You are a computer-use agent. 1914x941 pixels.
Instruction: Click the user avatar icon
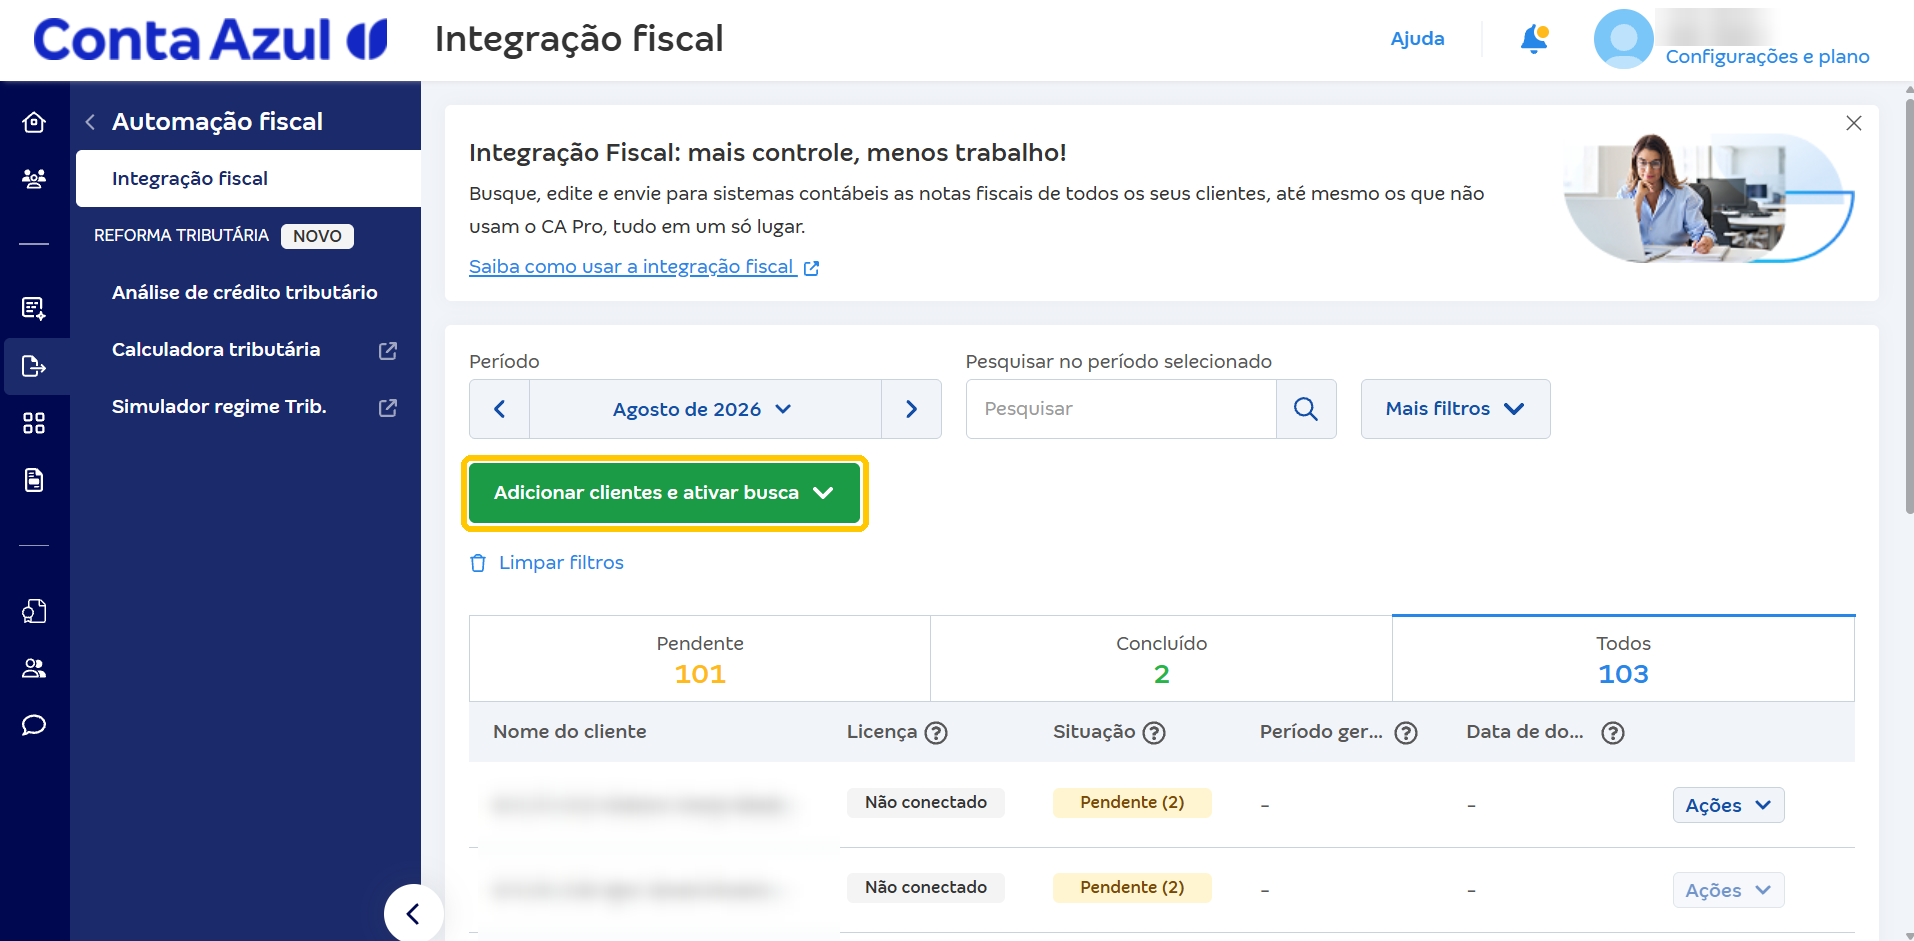tap(1623, 39)
